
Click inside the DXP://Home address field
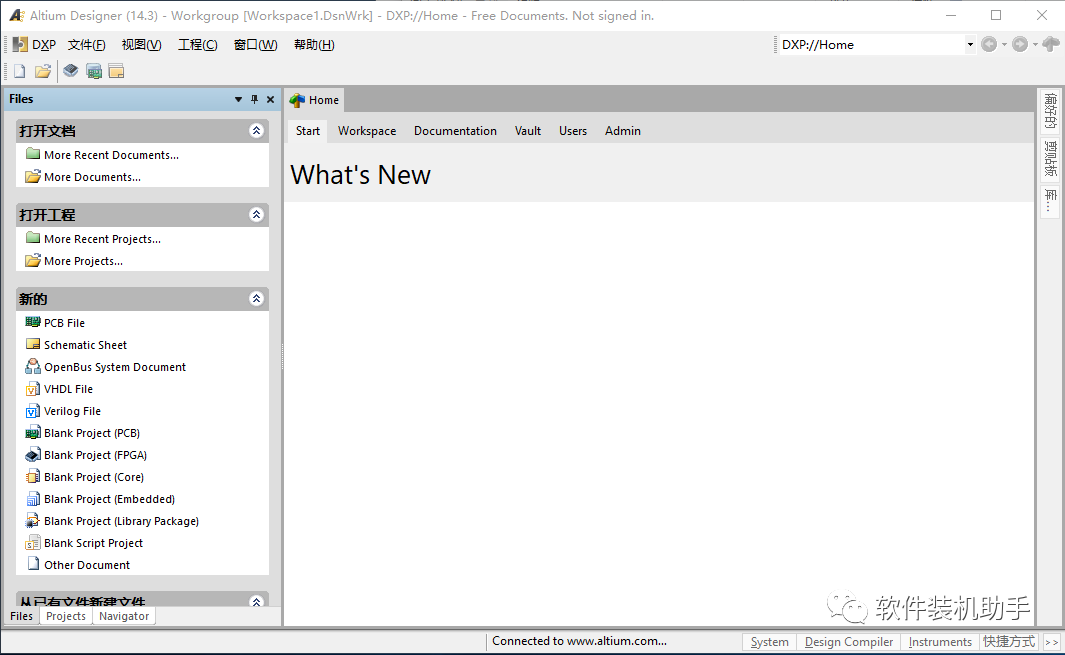coord(871,45)
